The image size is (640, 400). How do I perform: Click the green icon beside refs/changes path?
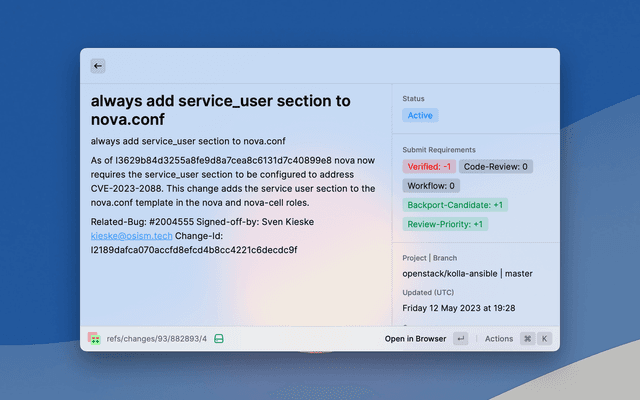[219, 339]
